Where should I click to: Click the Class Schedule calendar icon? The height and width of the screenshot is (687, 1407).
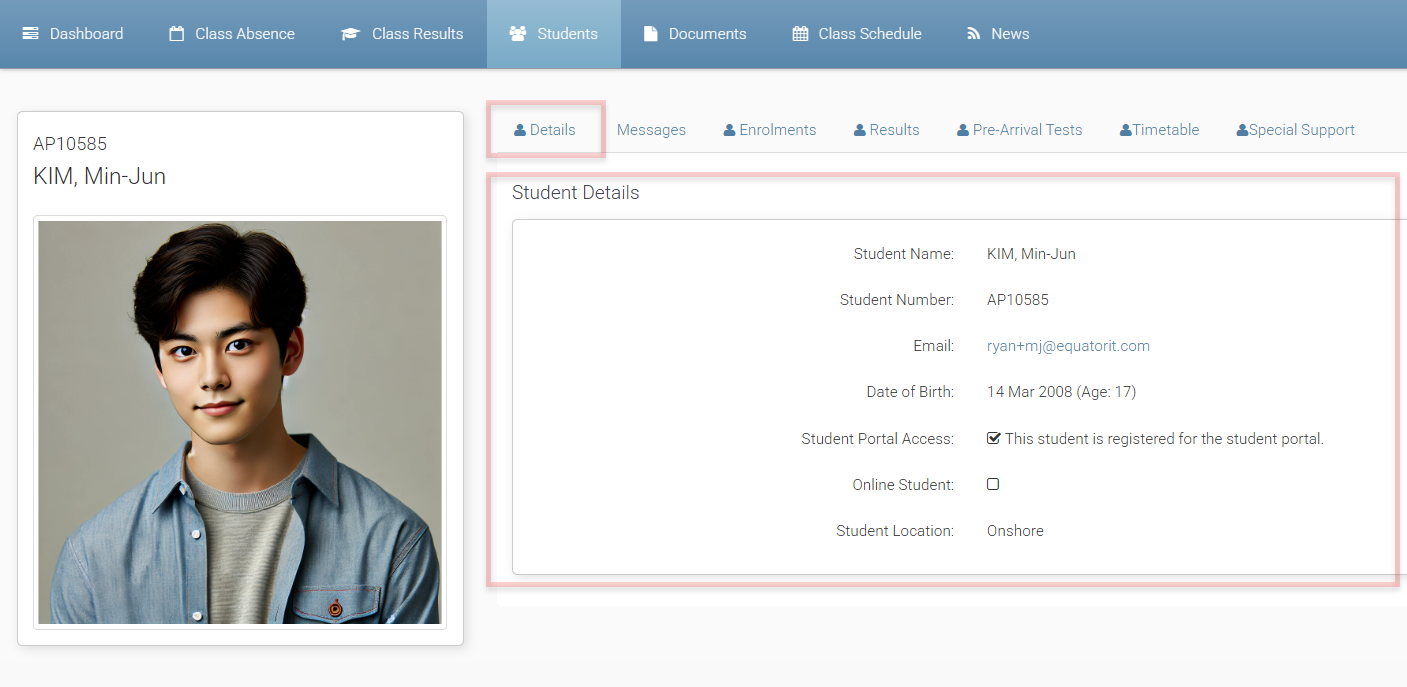(x=800, y=34)
